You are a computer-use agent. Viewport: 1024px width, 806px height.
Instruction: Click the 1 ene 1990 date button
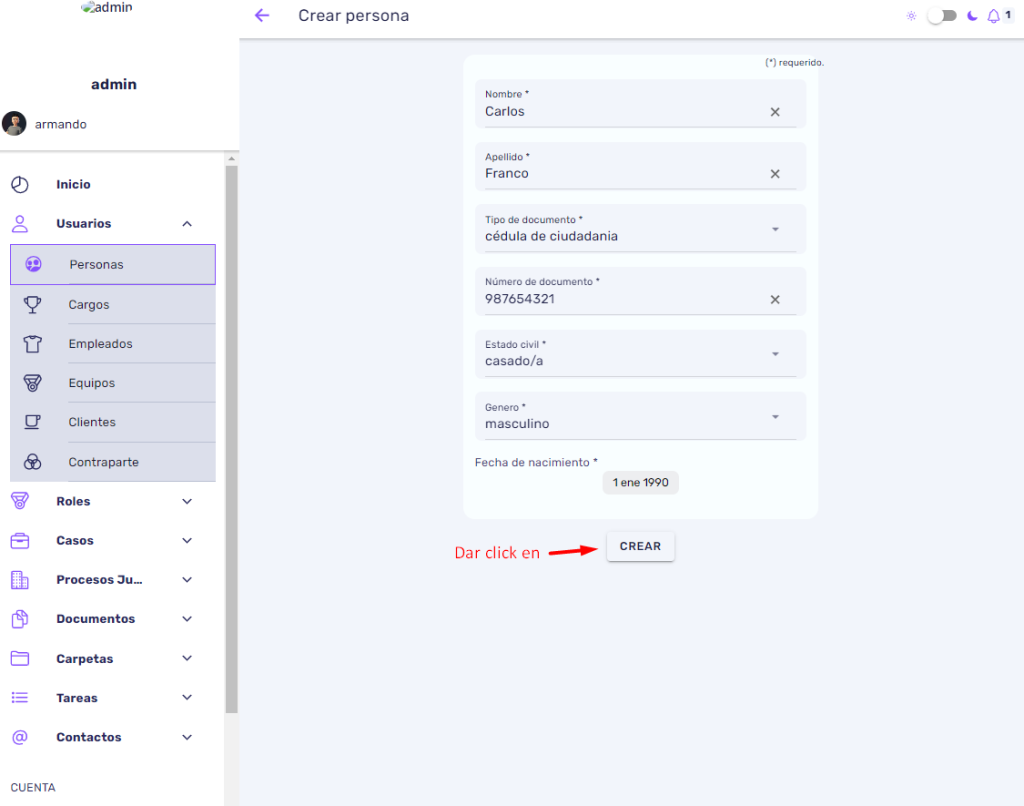(641, 483)
